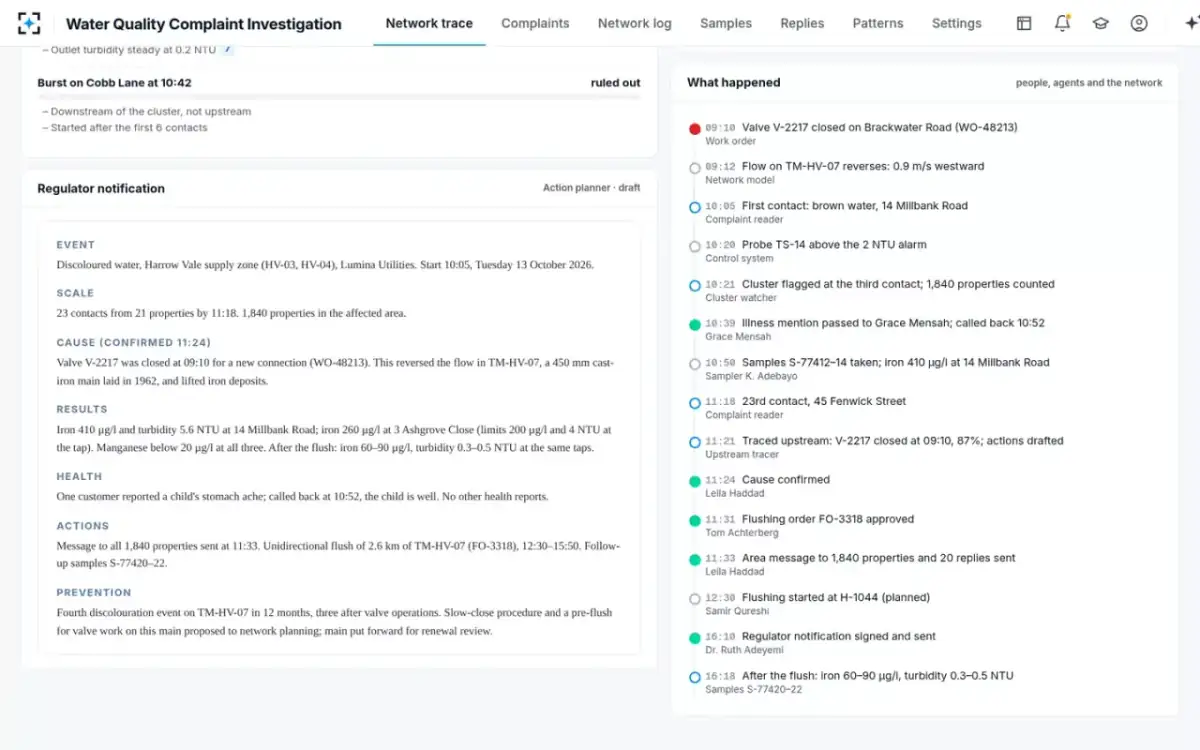Click the What happened heading
This screenshot has height=750, width=1200.
(x=734, y=83)
